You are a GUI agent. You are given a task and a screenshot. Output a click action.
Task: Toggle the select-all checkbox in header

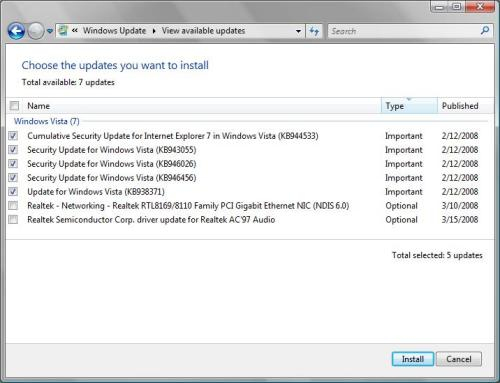coord(14,106)
